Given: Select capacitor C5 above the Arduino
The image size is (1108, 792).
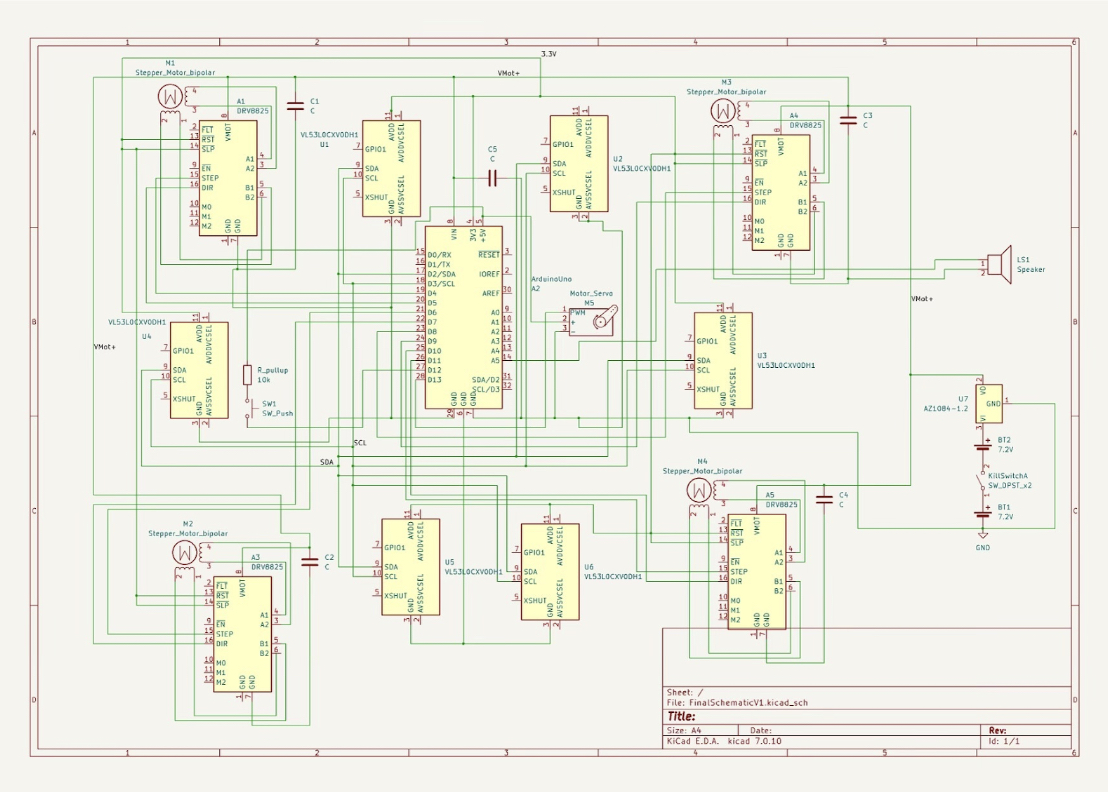Looking at the screenshot, I should 492,177.
